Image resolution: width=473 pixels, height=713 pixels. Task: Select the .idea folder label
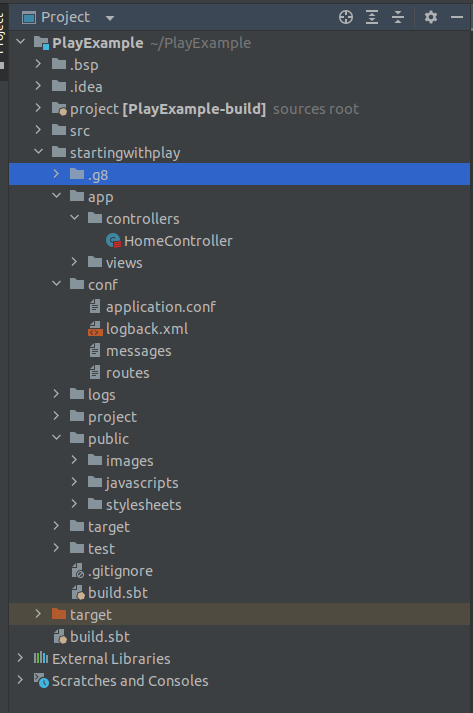(x=86, y=87)
